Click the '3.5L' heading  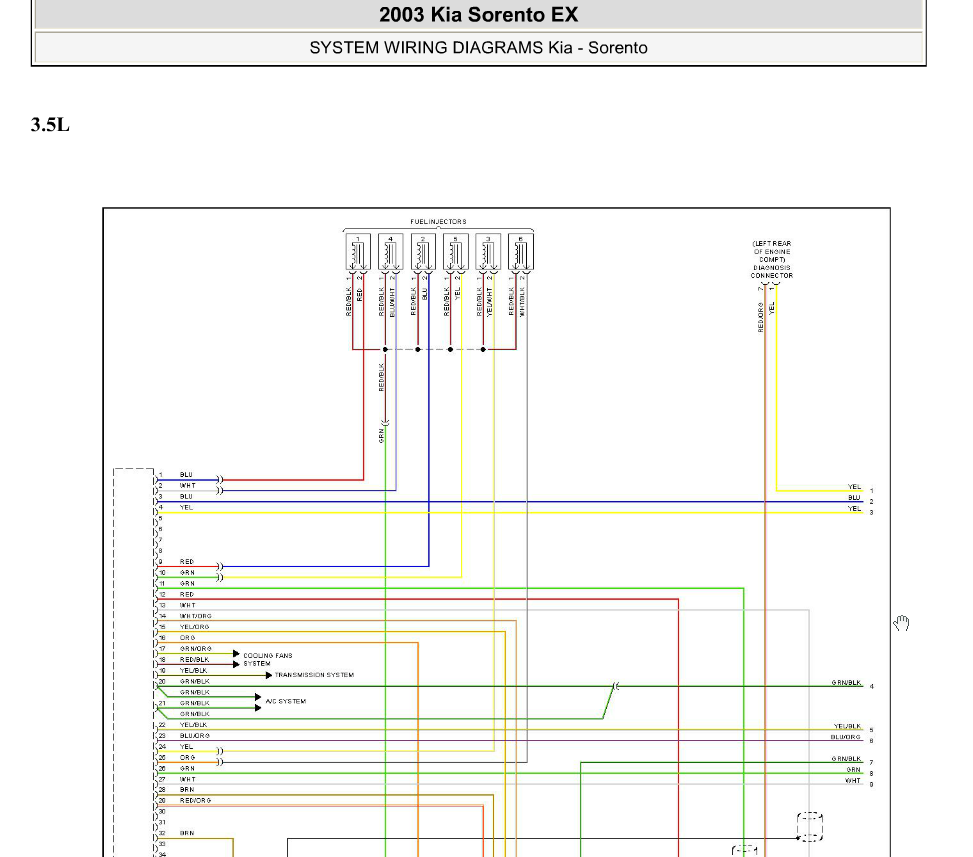coord(50,125)
